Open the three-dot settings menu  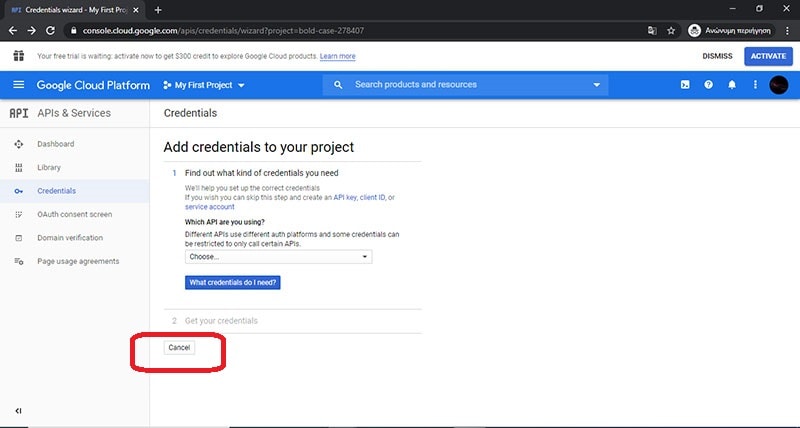click(x=755, y=85)
